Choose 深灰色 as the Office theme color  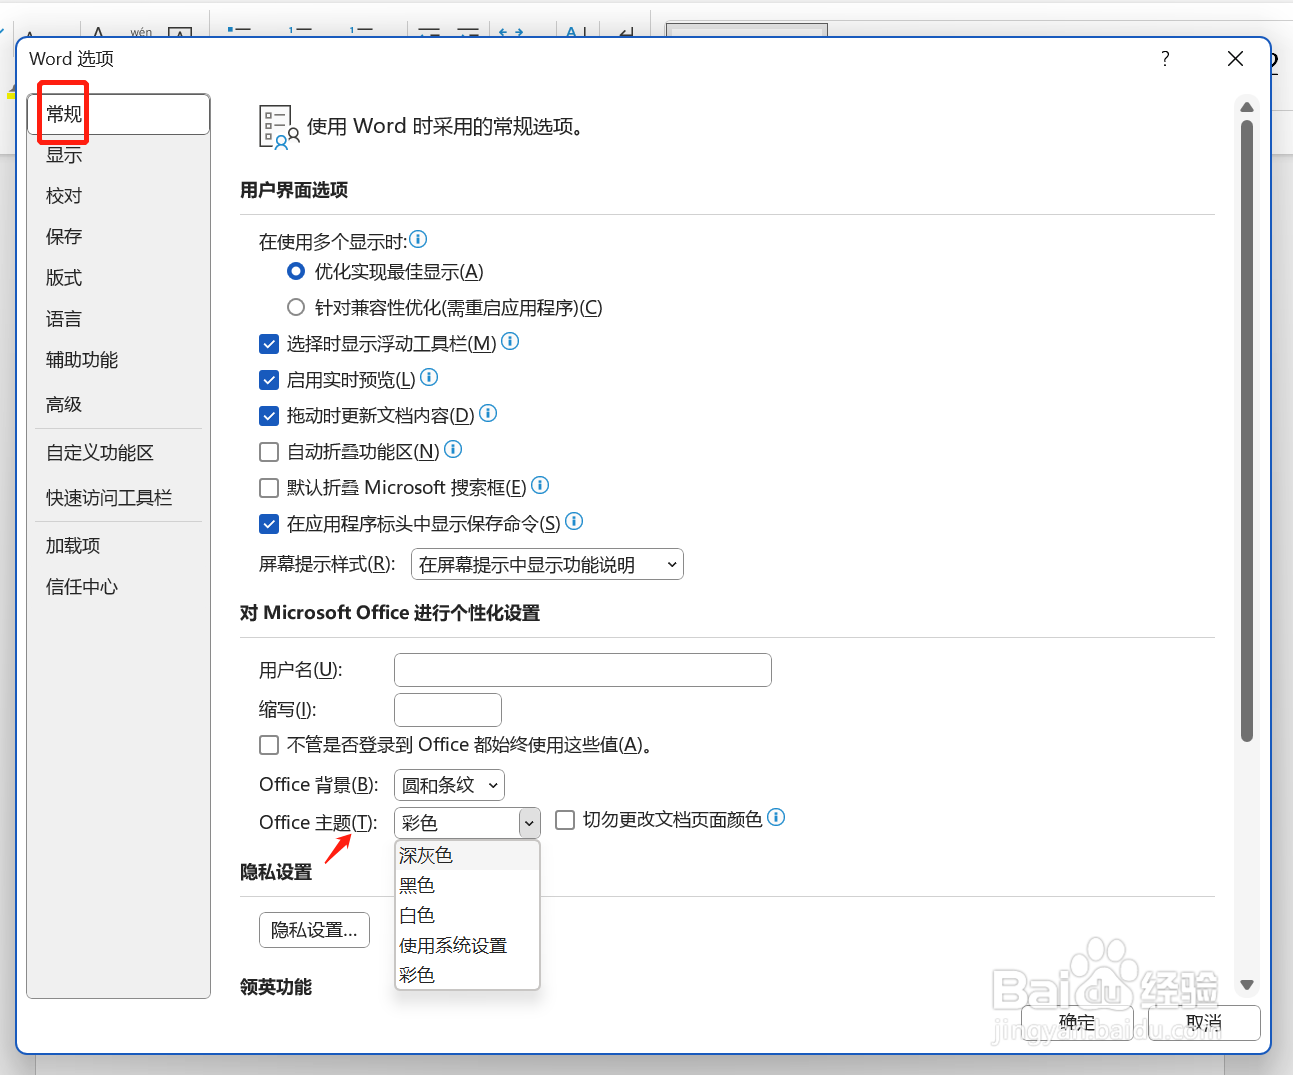(x=425, y=855)
